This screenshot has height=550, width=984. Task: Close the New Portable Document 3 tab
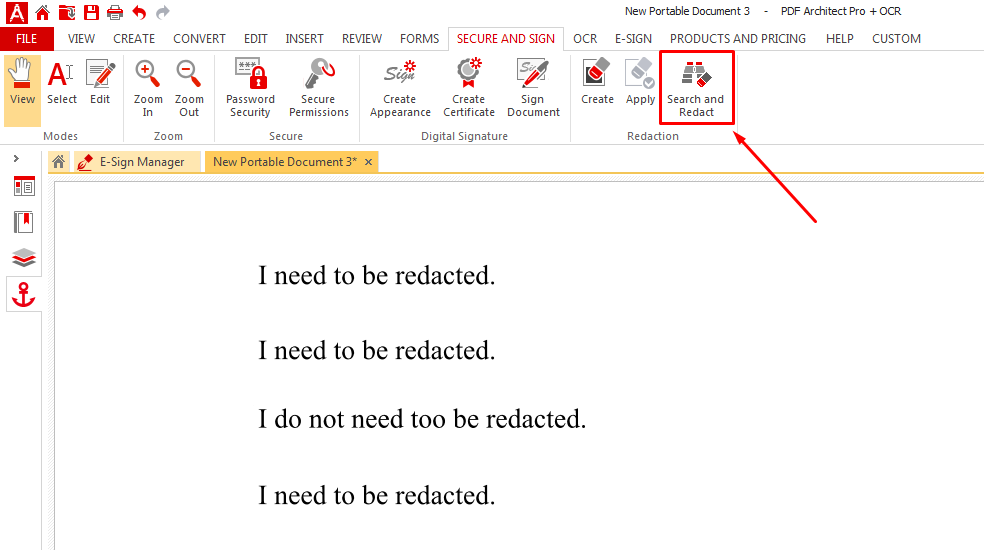(x=368, y=162)
